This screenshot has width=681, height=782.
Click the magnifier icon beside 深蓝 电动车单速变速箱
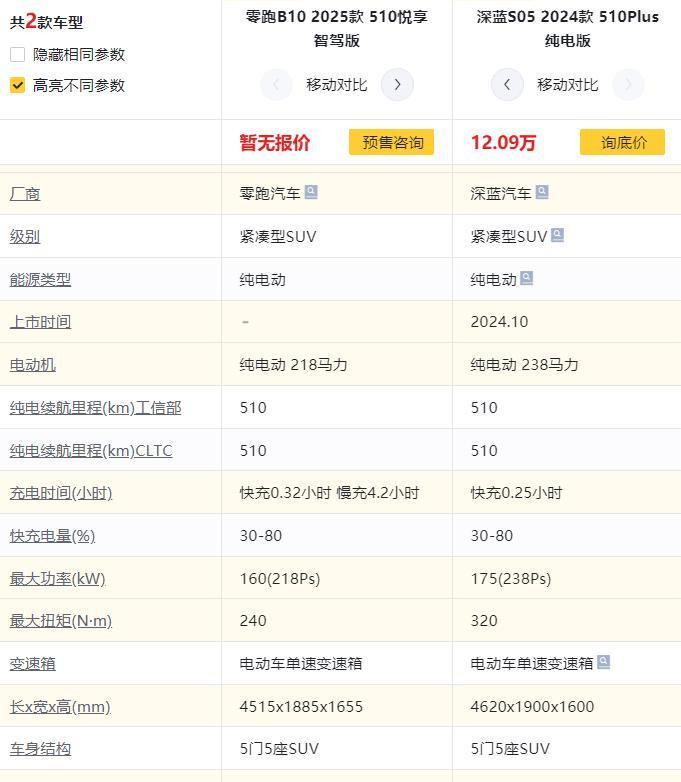point(603,662)
